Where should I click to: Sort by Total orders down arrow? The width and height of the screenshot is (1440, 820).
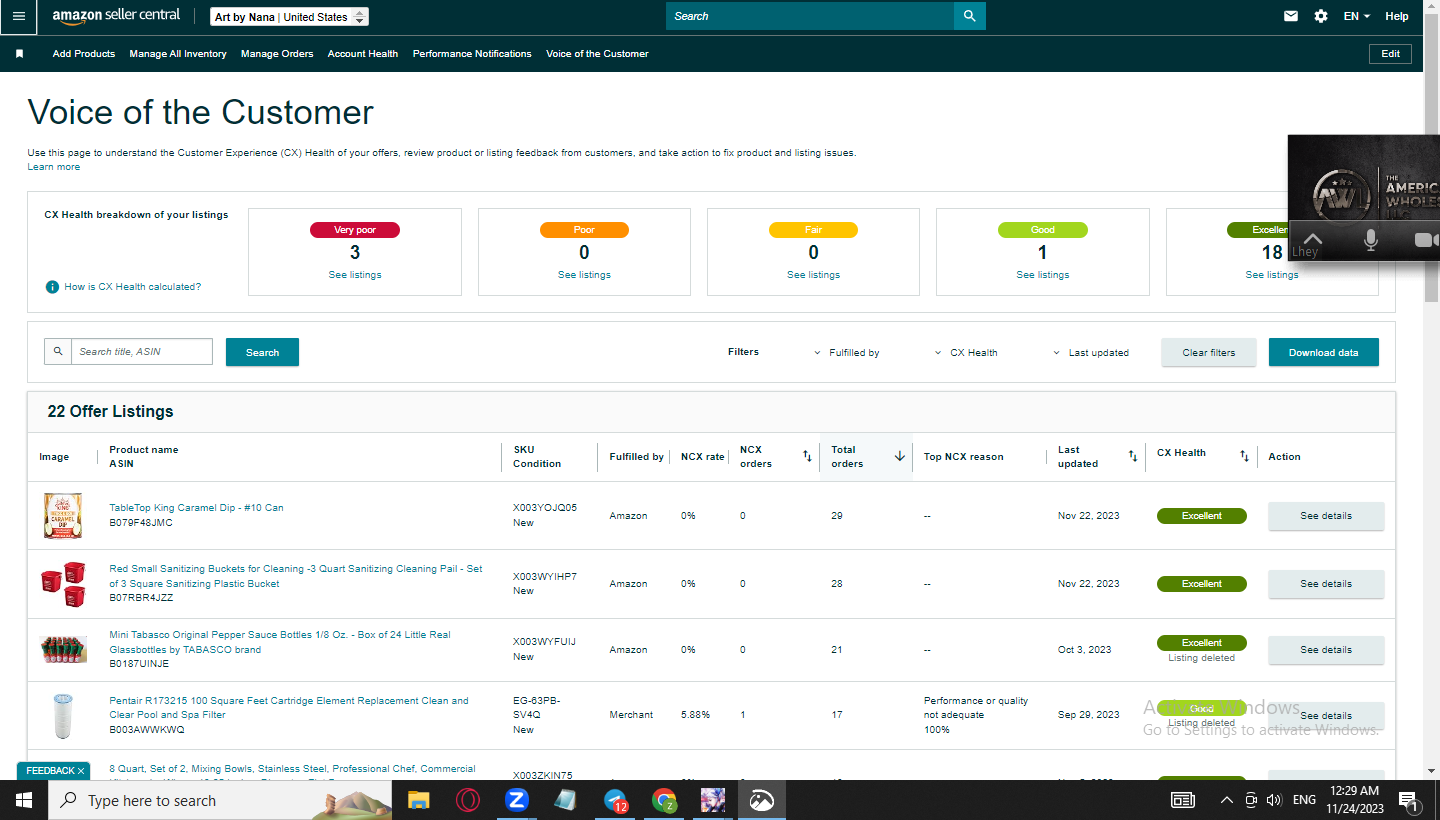tap(899, 456)
